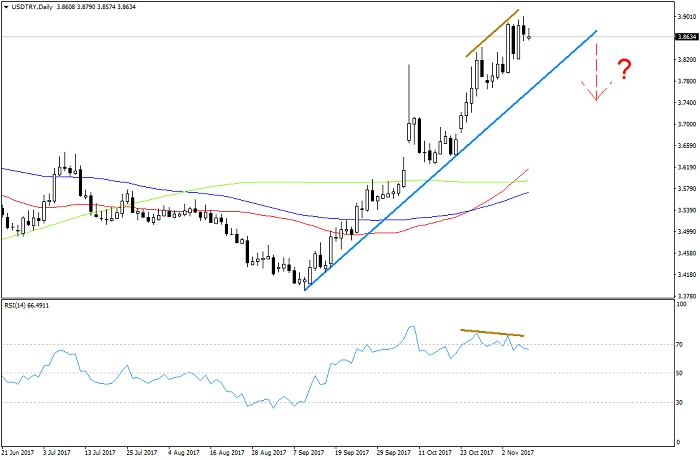Click the RSI 30 level axis label
The image size is (700, 460).
(x=680, y=402)
